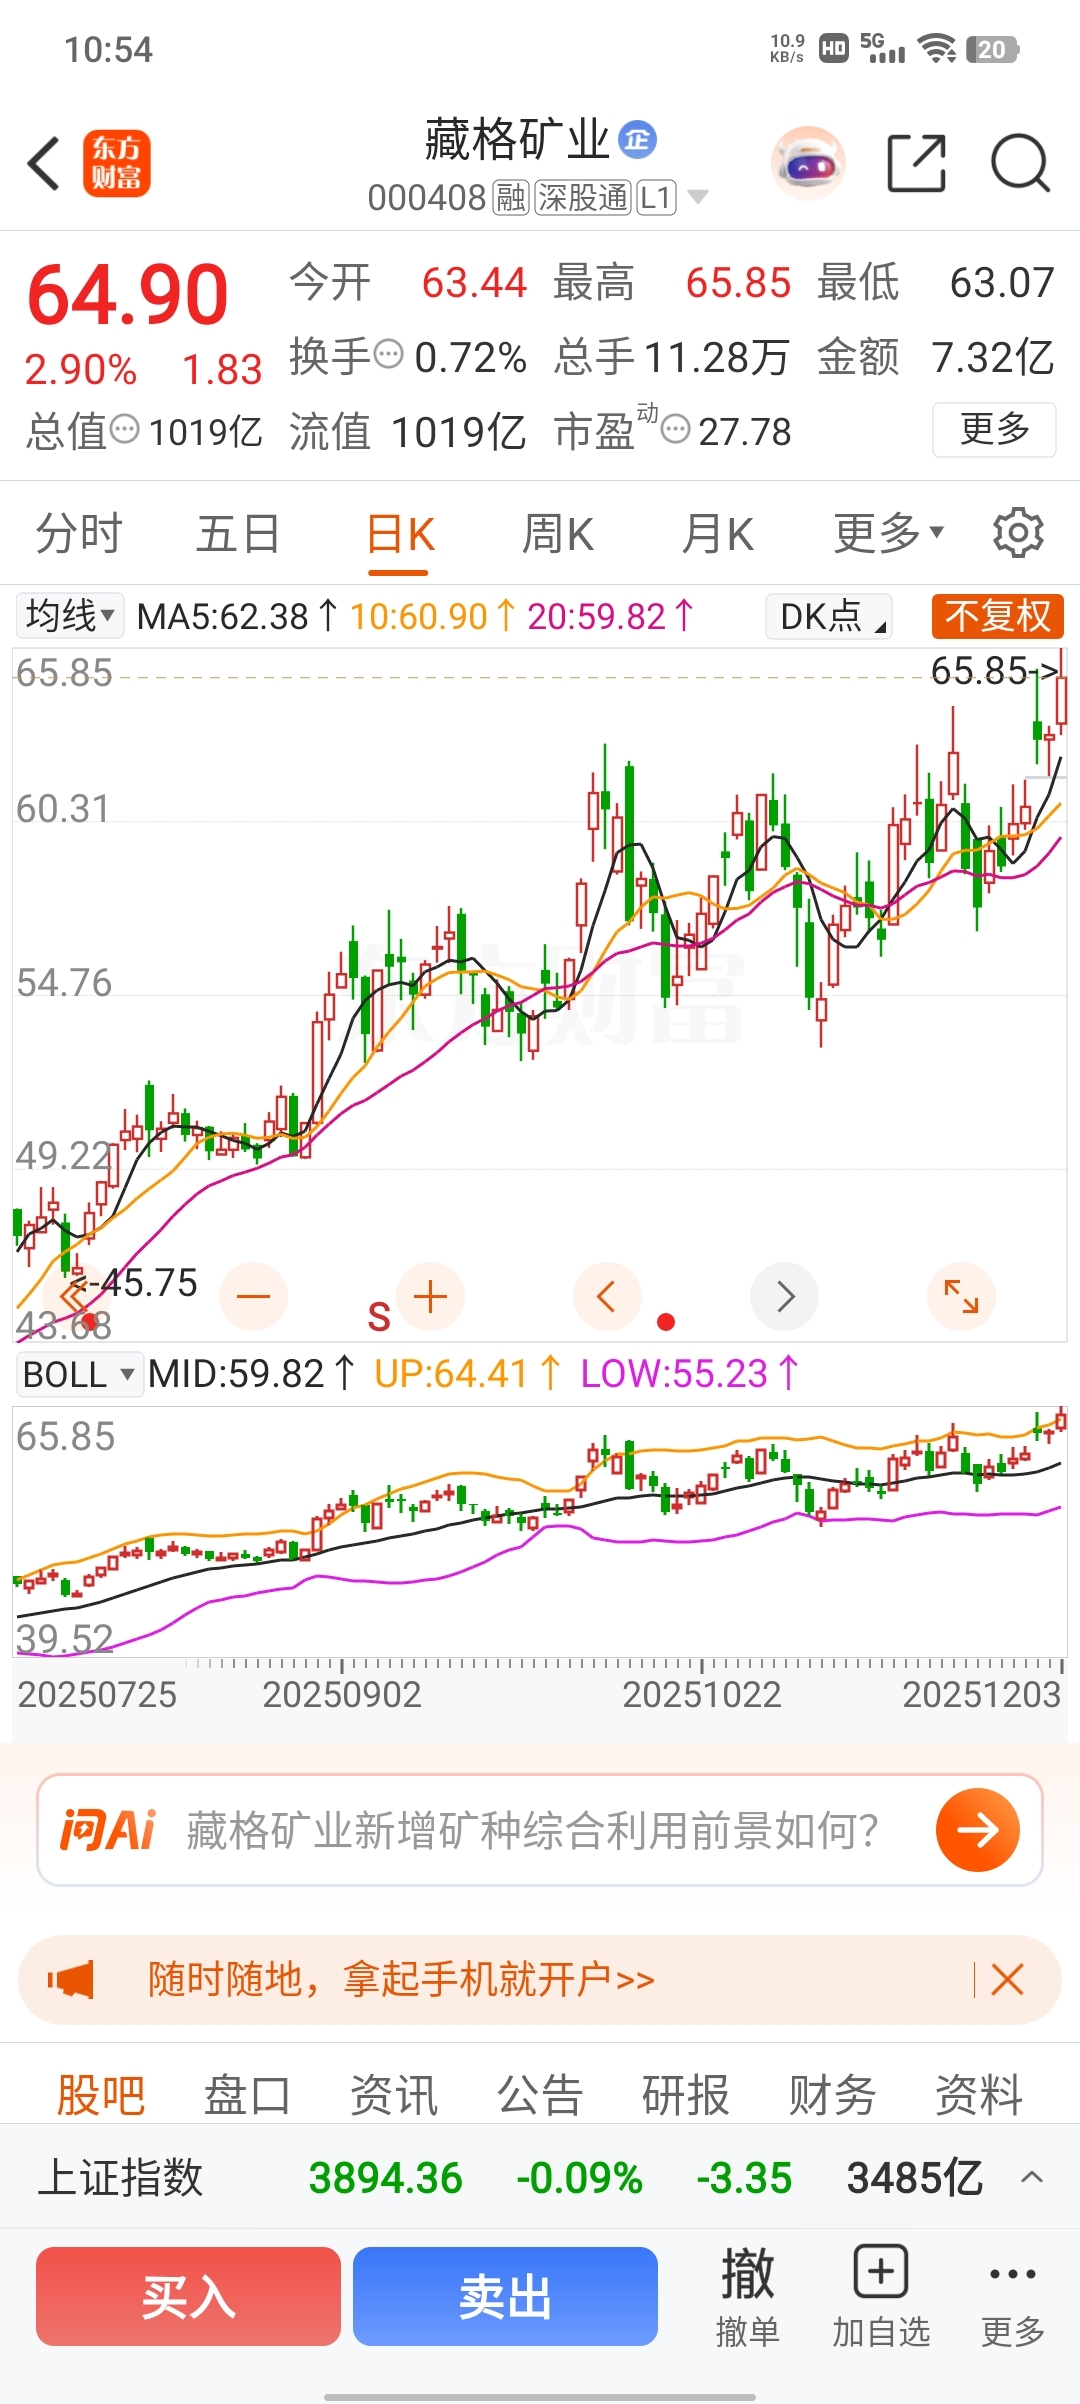
Task: Open BOLL indicator dropdown
Action: pyautogui.click(x=80, y=1374)
